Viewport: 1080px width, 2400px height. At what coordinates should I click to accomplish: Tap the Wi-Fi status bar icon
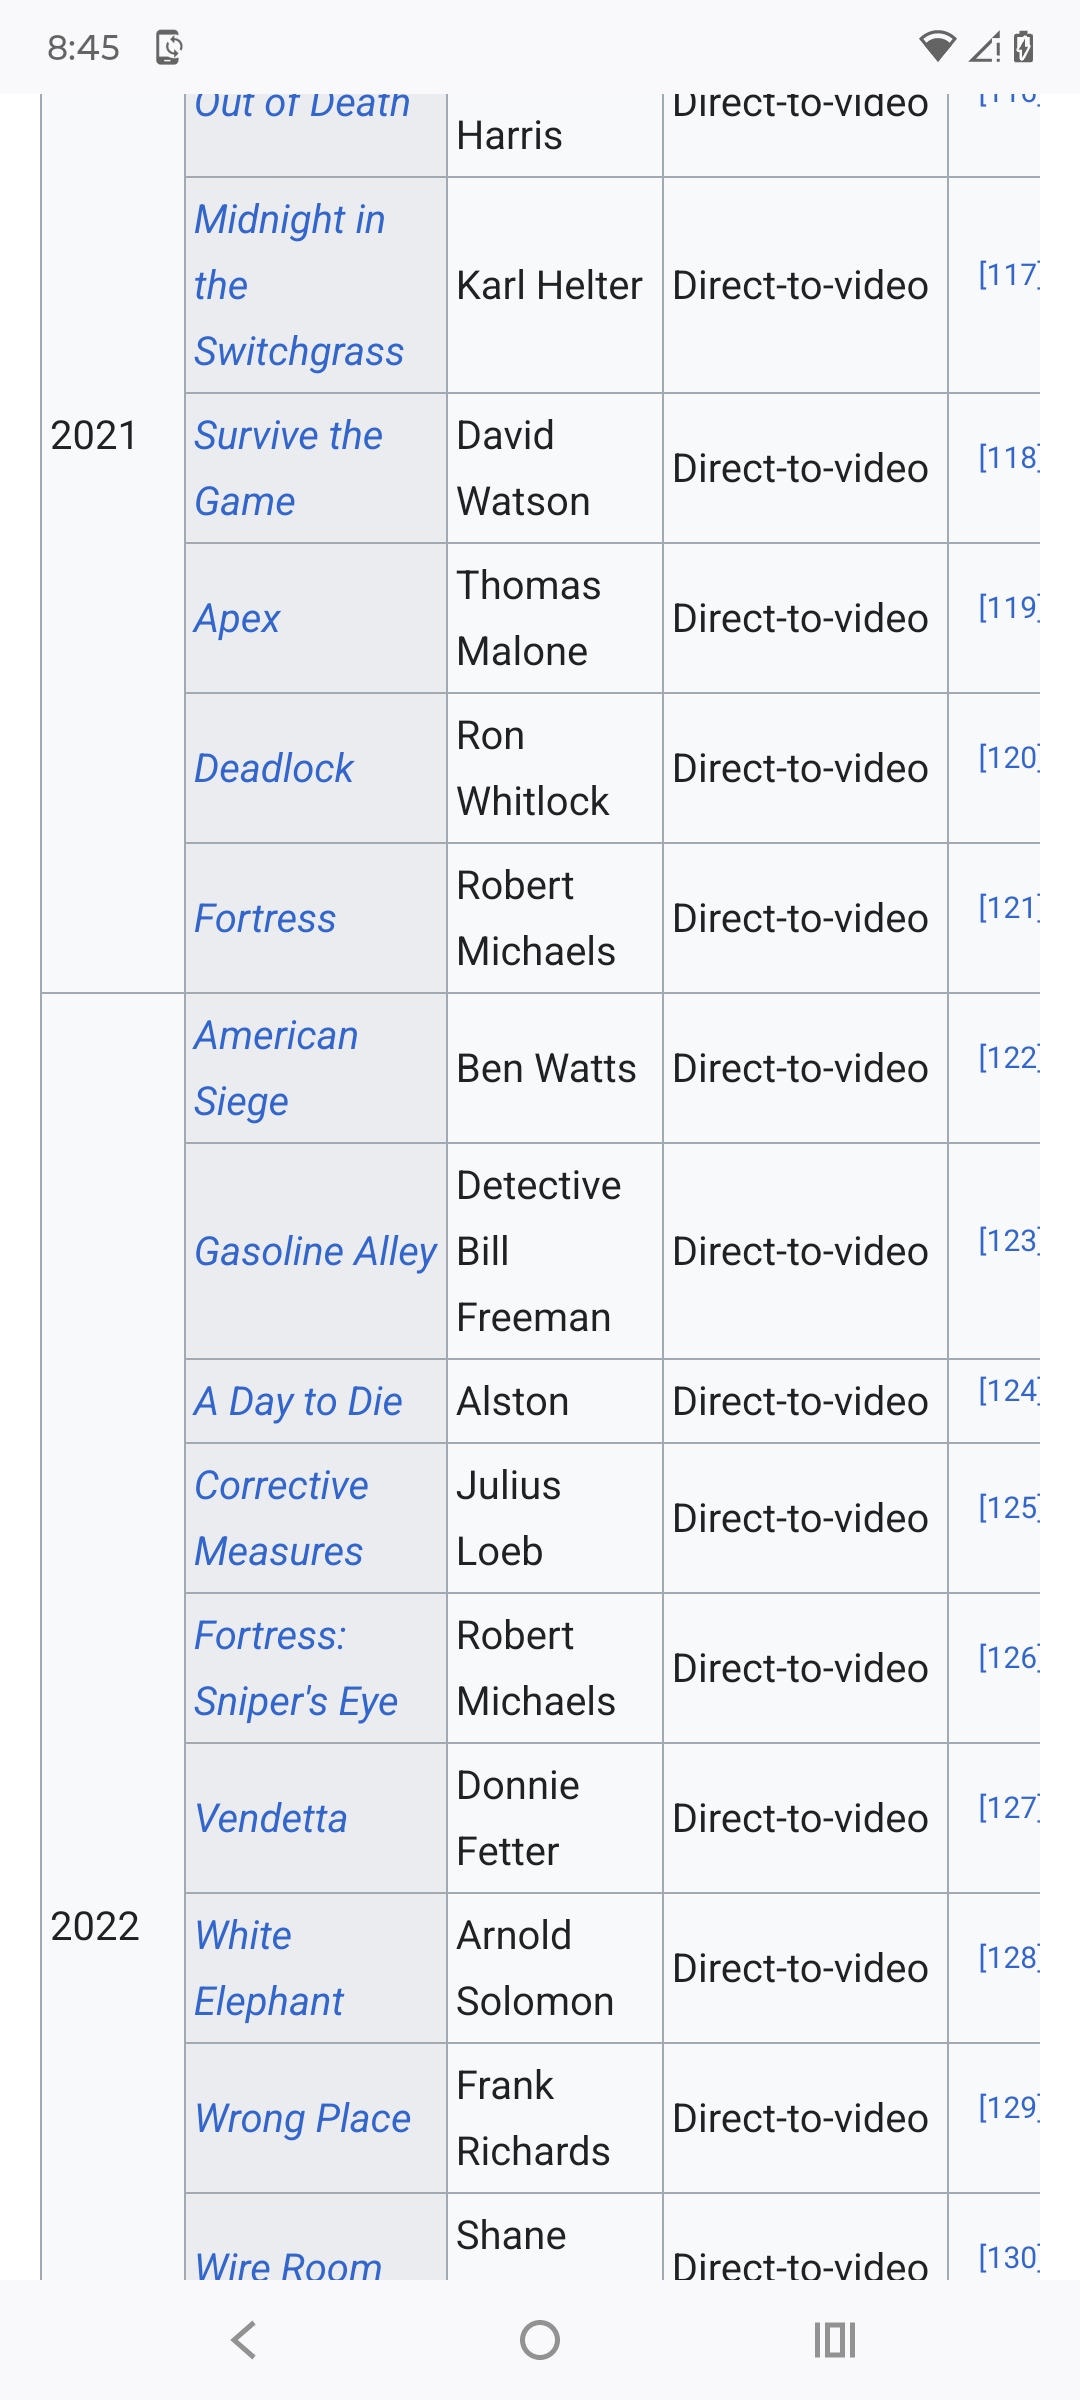[x=937, y=47]
